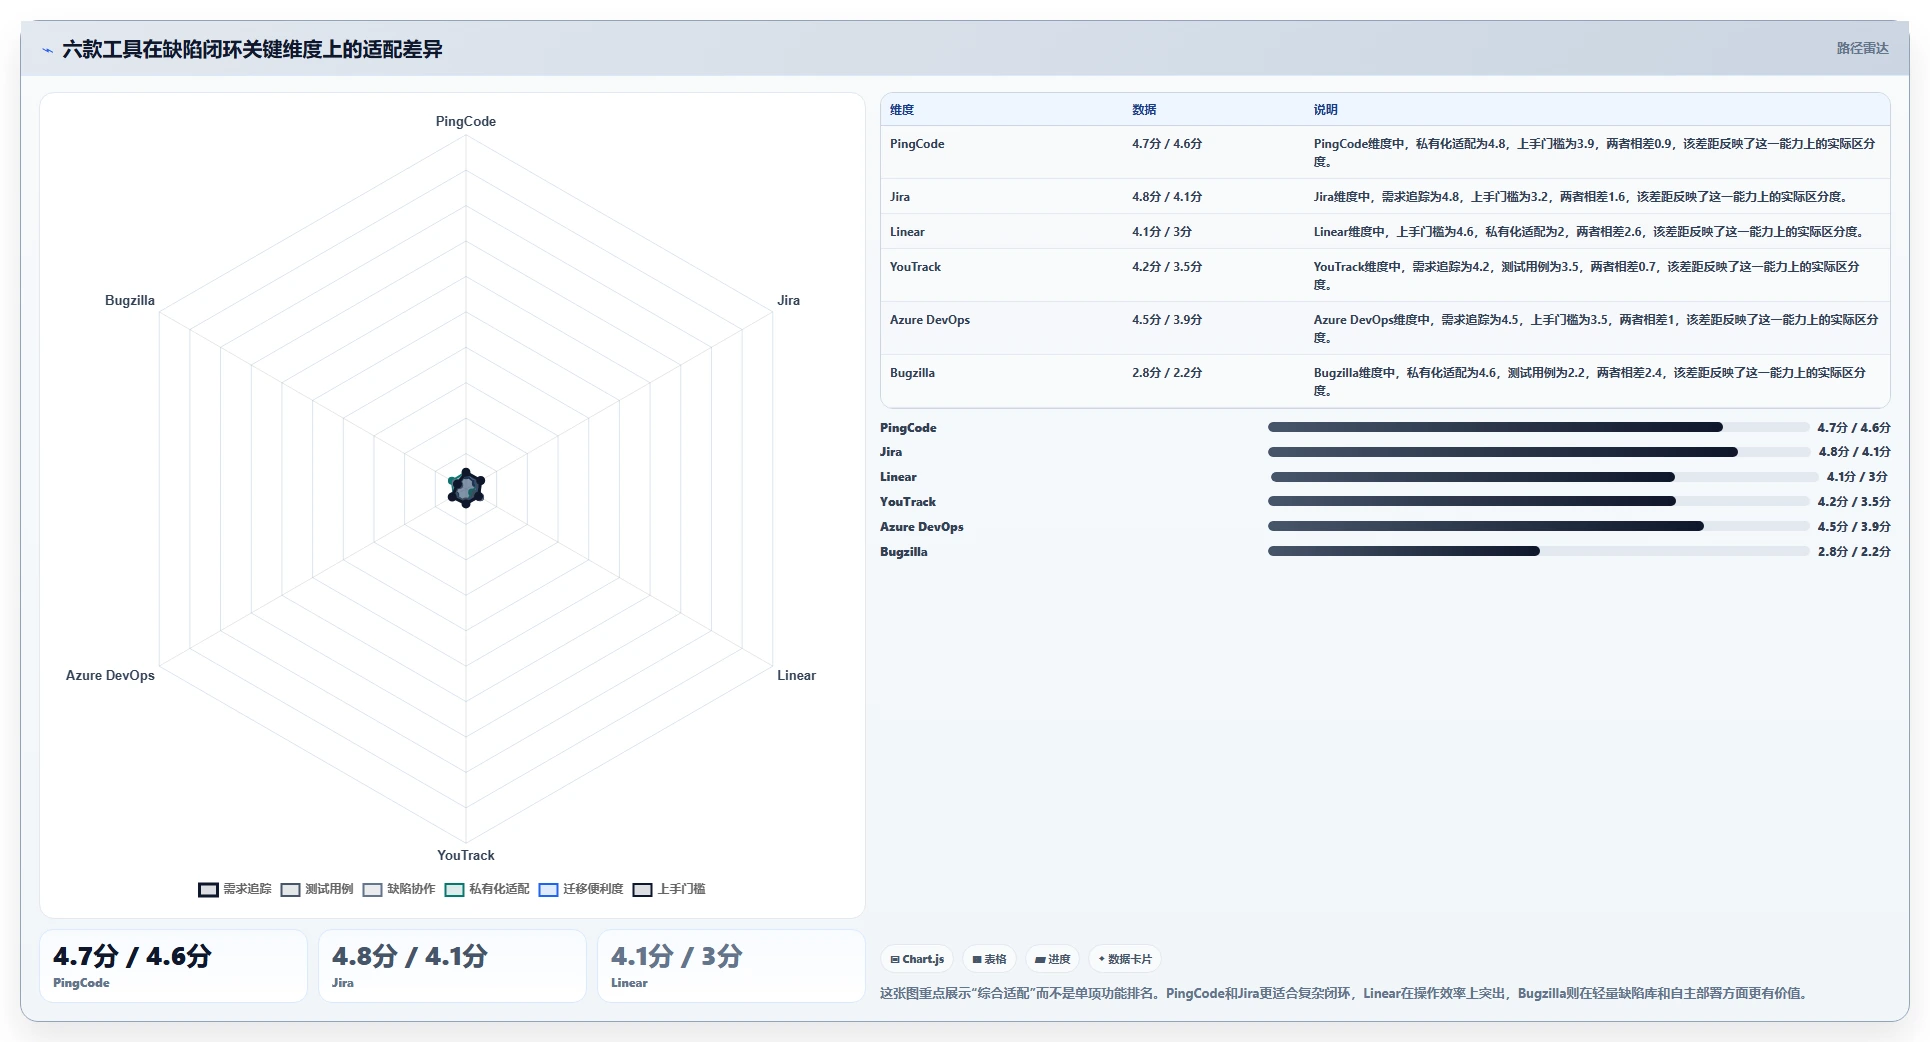Screen dimensions: 1930x1042
Task: Open the Linear 4.1分 / 3分 data card
Action: click(x=731, y=966)
